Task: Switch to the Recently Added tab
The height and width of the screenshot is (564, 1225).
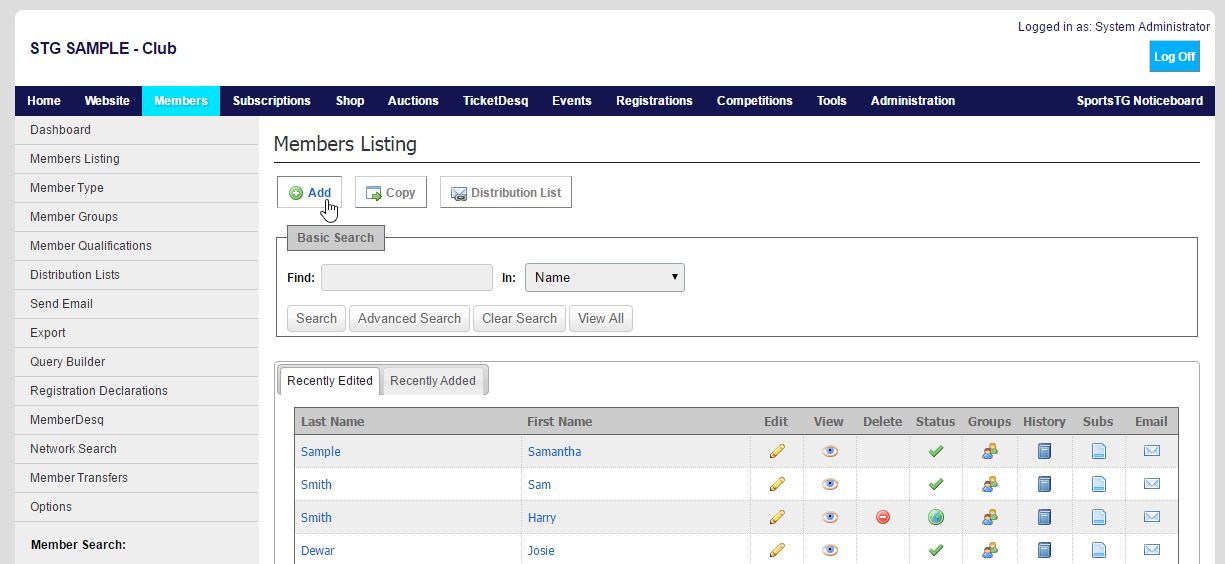Action: [x=433, y=380]
